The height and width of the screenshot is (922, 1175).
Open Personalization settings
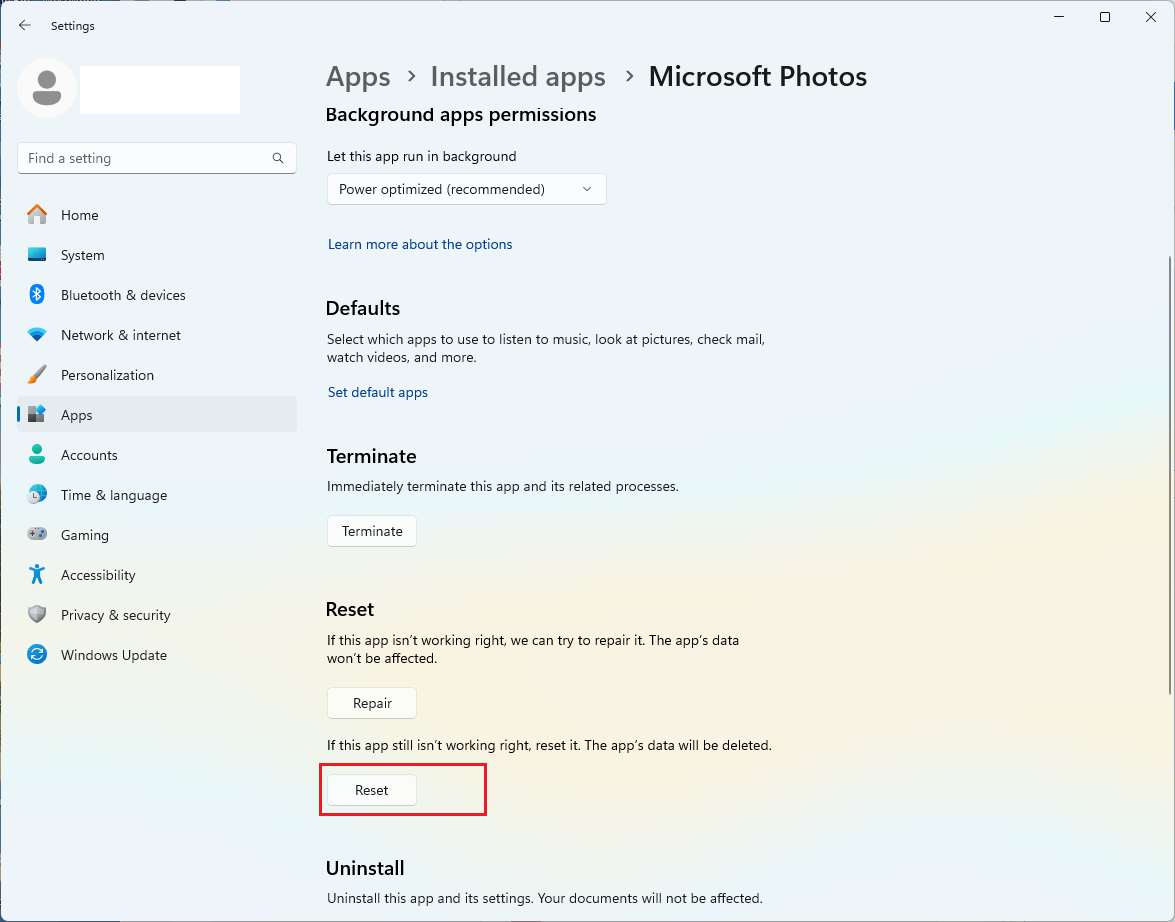point(157,375)
